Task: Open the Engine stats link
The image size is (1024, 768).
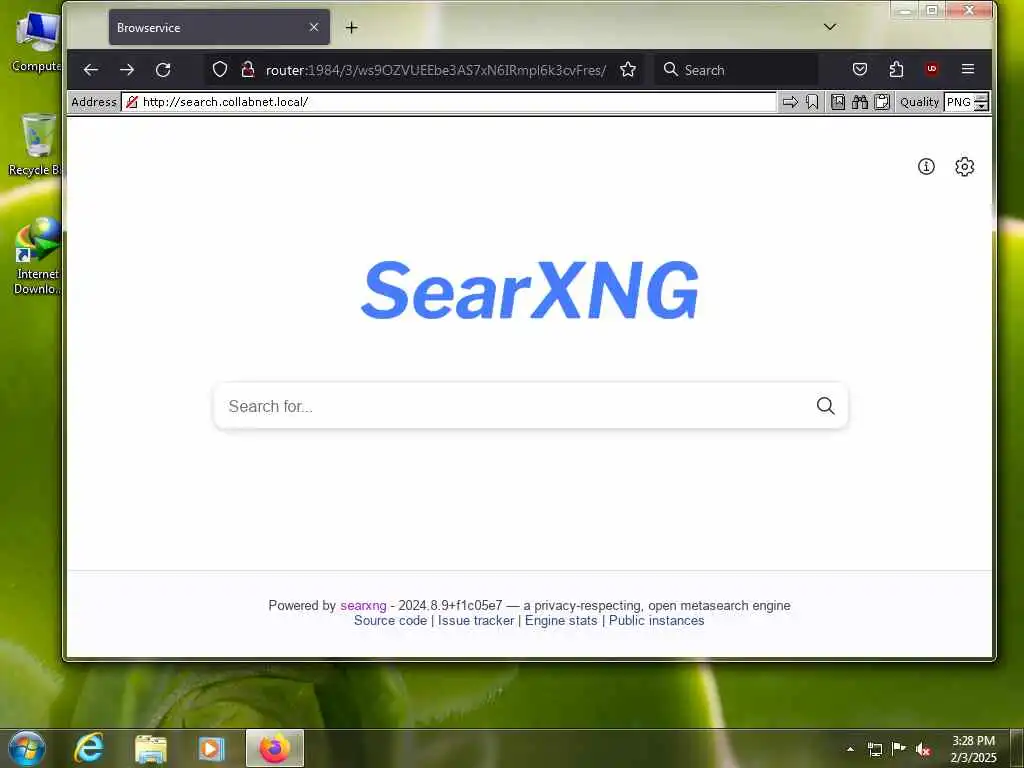Action: pos(561,620)
